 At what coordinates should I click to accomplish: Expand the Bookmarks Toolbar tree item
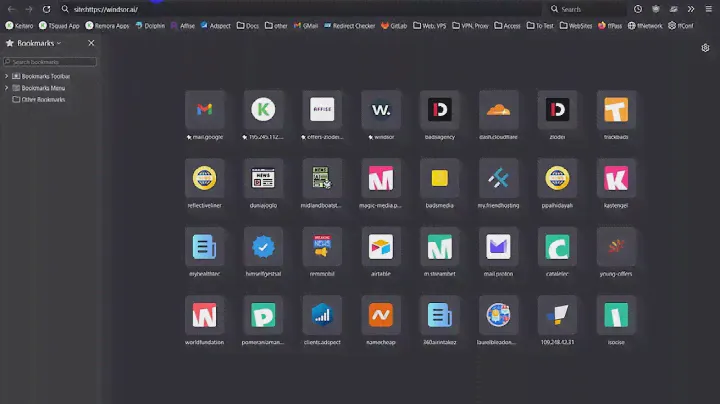click(x=7, y=76)
